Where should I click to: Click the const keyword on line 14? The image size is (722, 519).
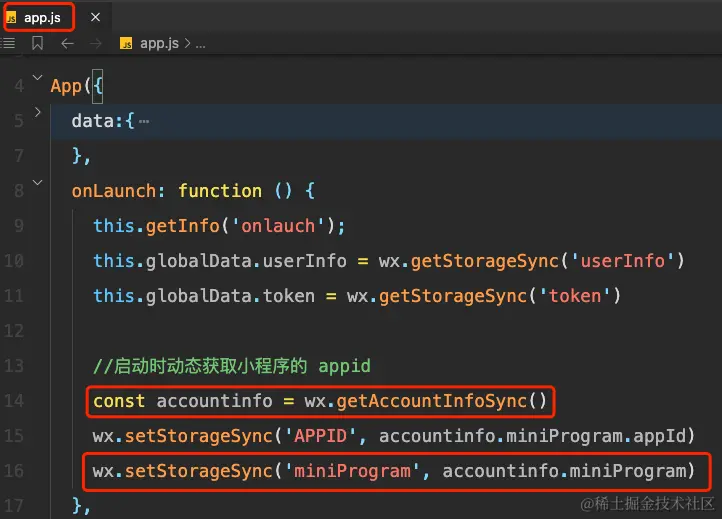tap(119, 401)
